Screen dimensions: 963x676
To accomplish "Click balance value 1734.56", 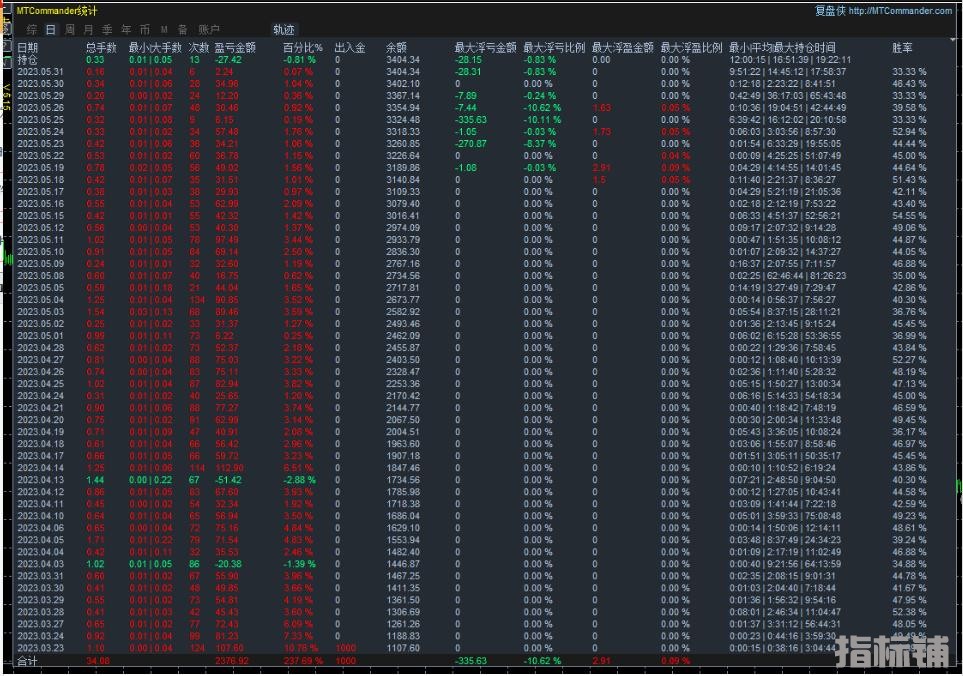I will point(404,480).
